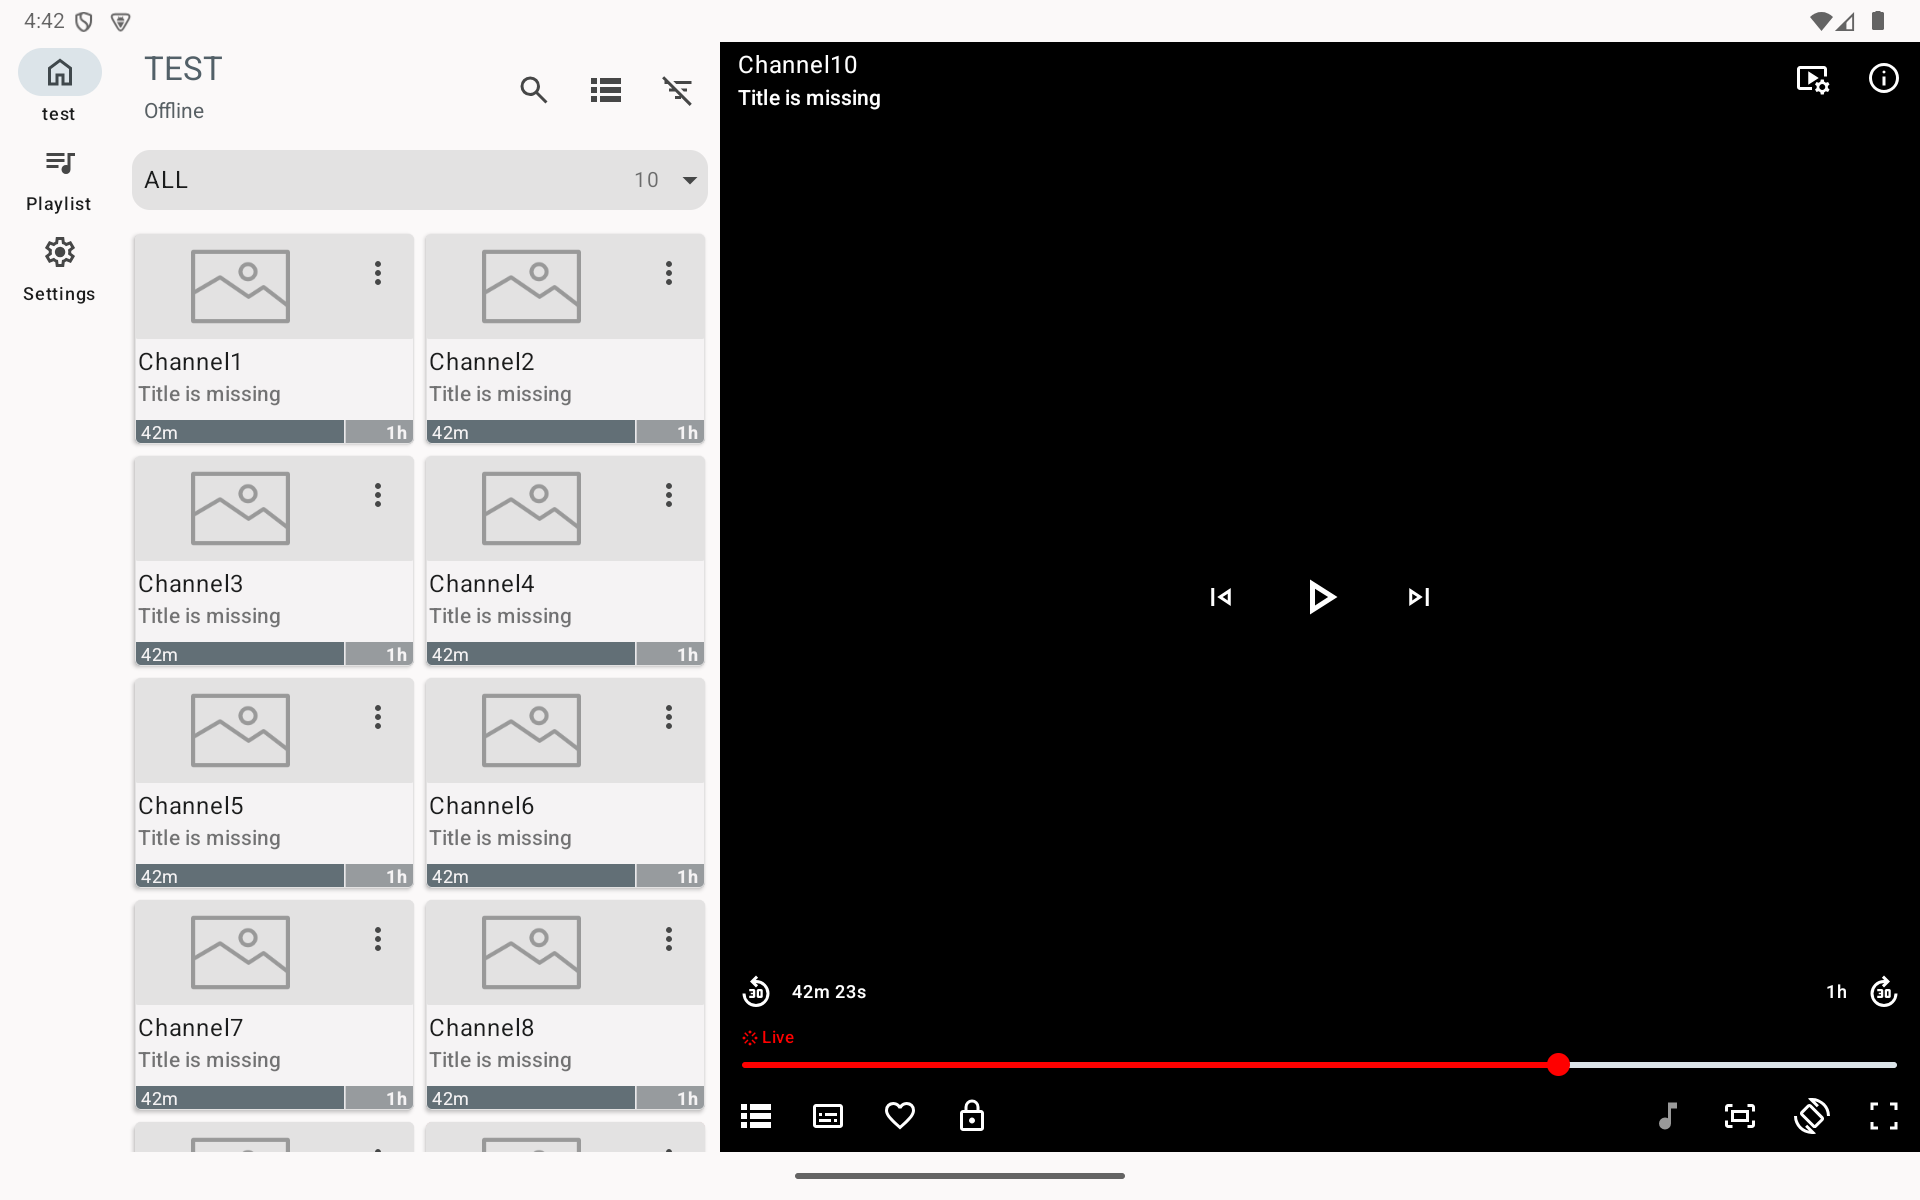The image size is (1920, 1200).
Task: Open the channel list from player controls
Action: pos(755,1116)
